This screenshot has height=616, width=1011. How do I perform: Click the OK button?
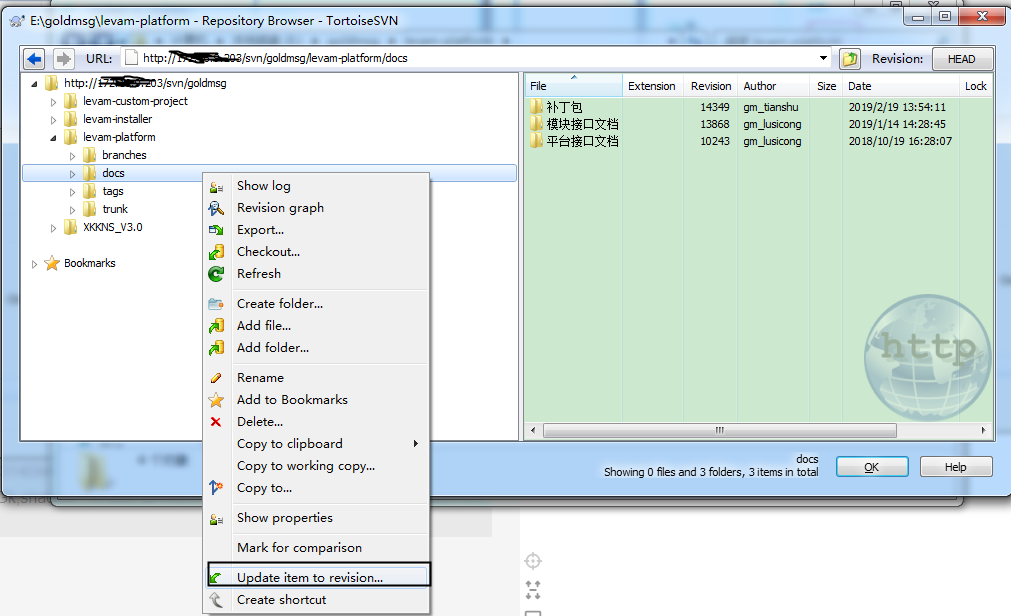tap(872, 467)
